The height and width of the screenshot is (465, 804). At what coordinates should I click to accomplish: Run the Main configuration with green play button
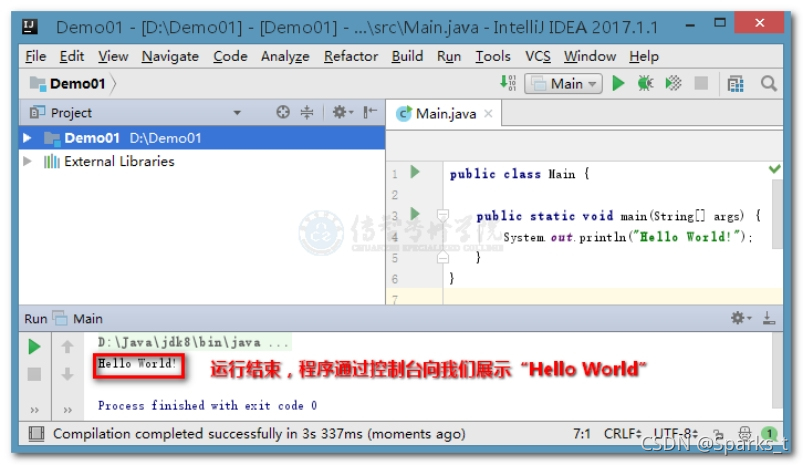click(x=618, y=83)
